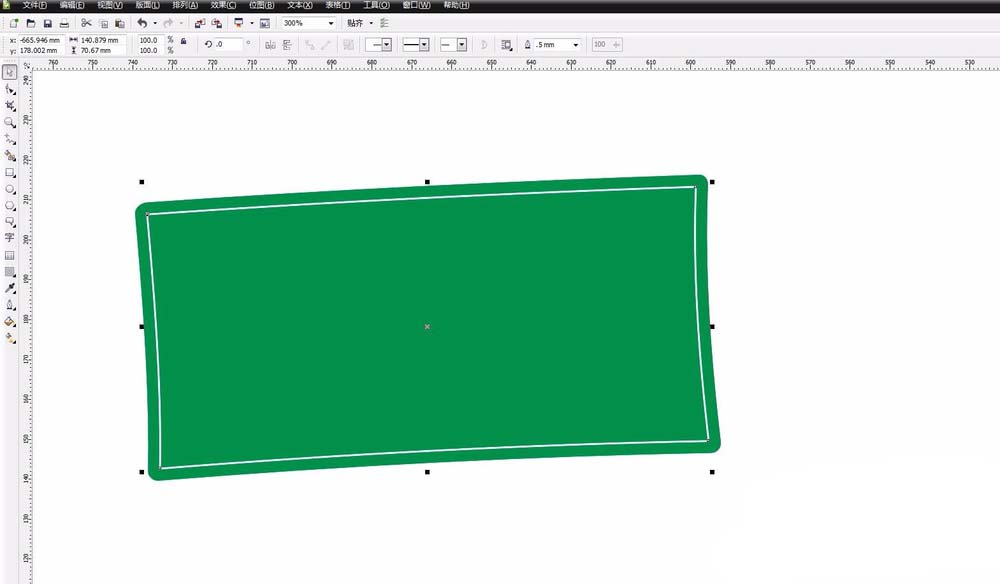Open the start arrowhead dropdown
Screen dimensions: 1000x584
[386, 45]
